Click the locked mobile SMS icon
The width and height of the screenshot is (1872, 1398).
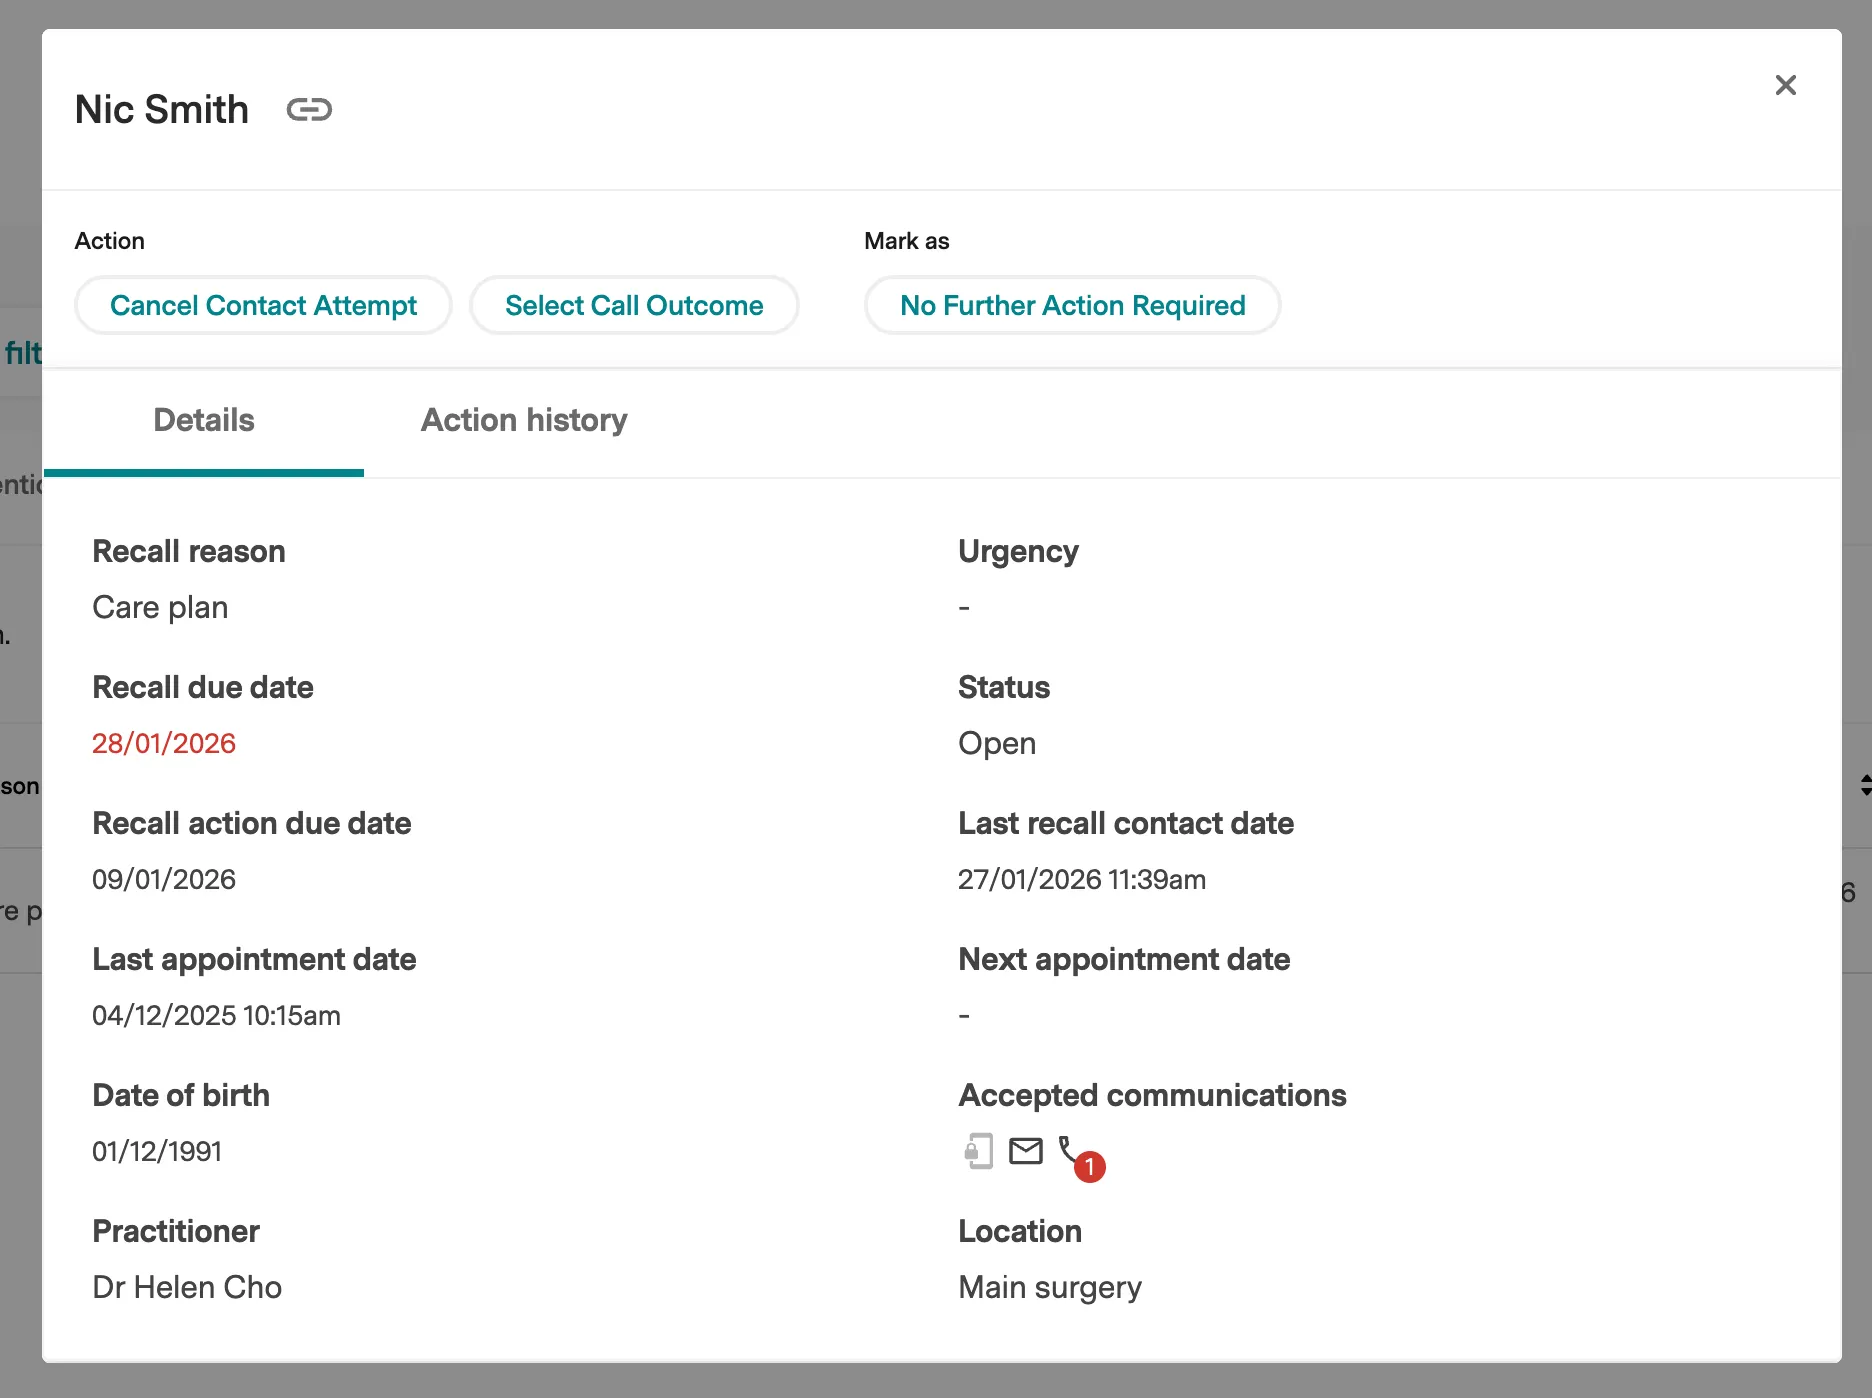978,1151
